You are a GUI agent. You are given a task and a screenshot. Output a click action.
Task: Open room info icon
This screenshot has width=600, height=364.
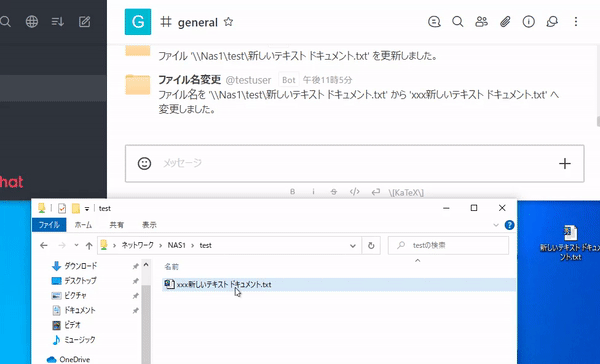[528, 22]
